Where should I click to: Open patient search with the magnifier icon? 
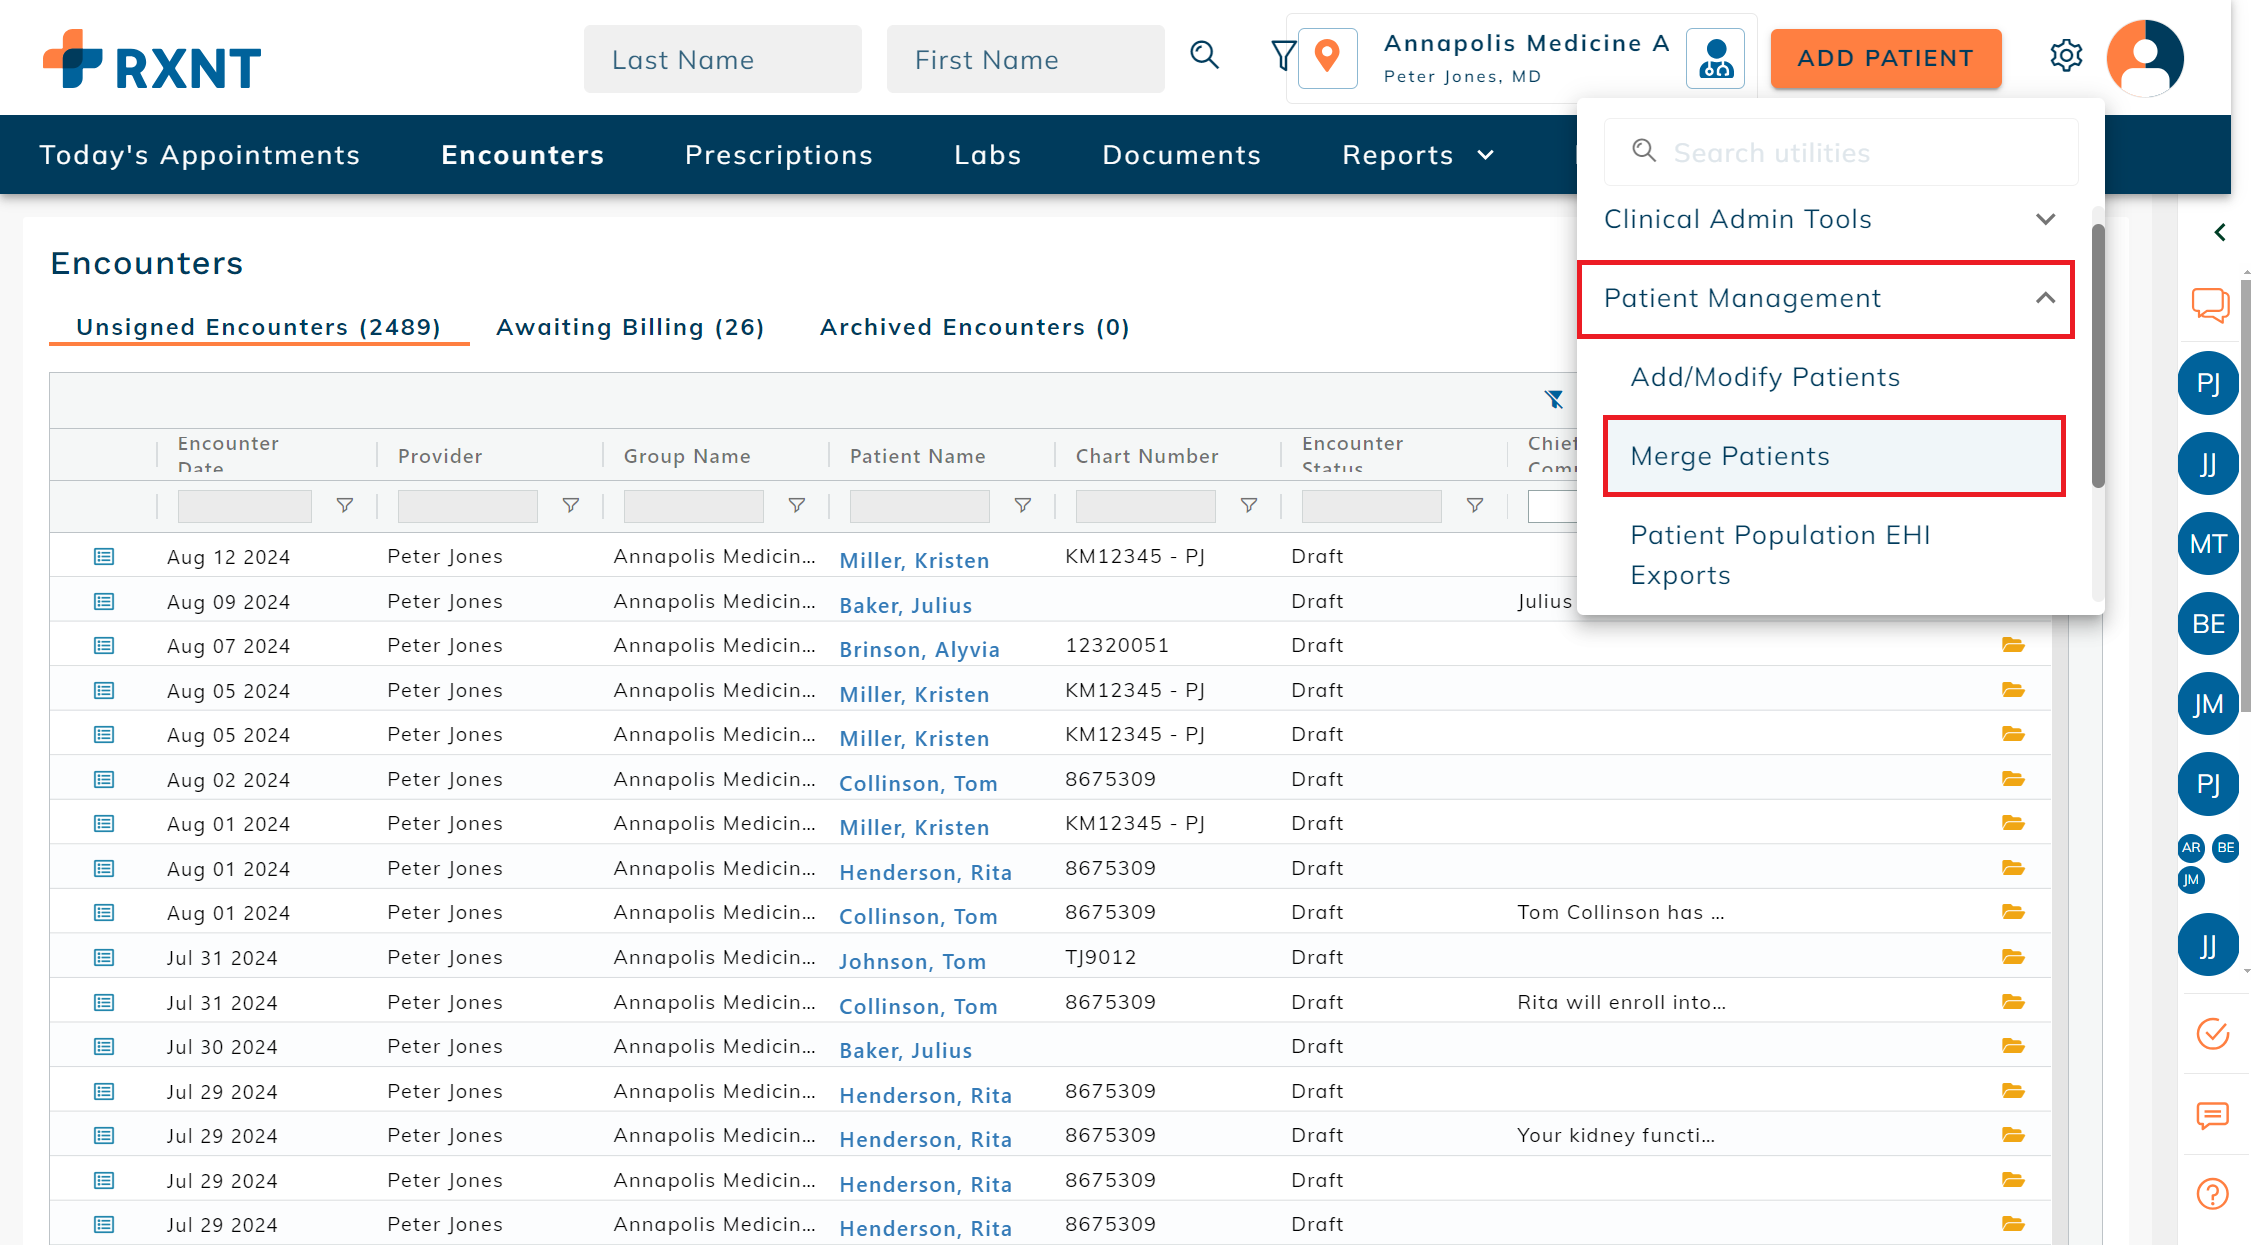1205,56
